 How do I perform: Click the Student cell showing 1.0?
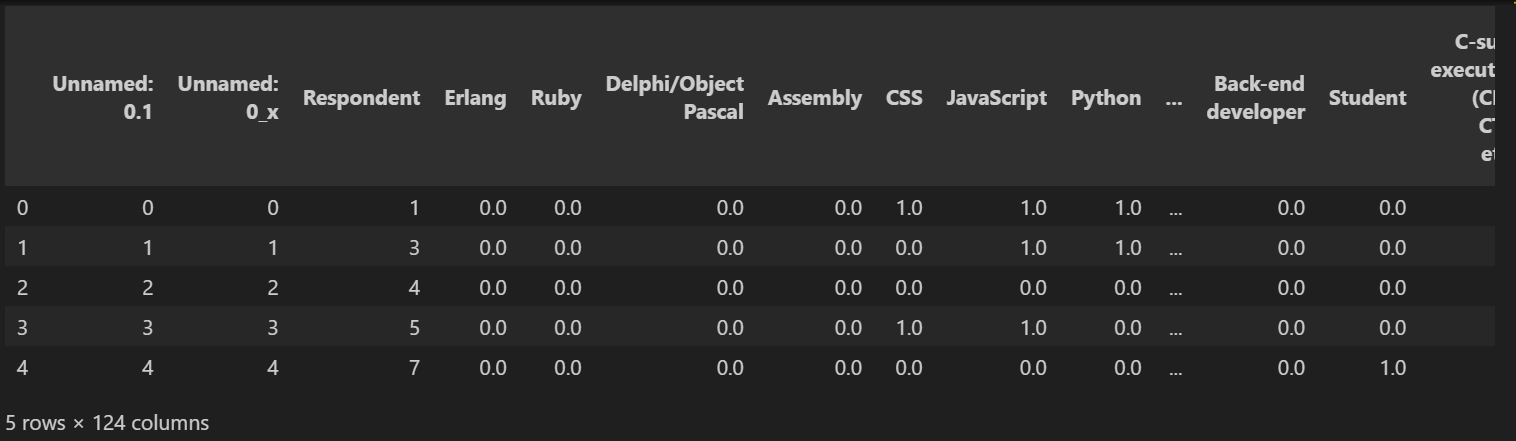[x=1391, y=368]
